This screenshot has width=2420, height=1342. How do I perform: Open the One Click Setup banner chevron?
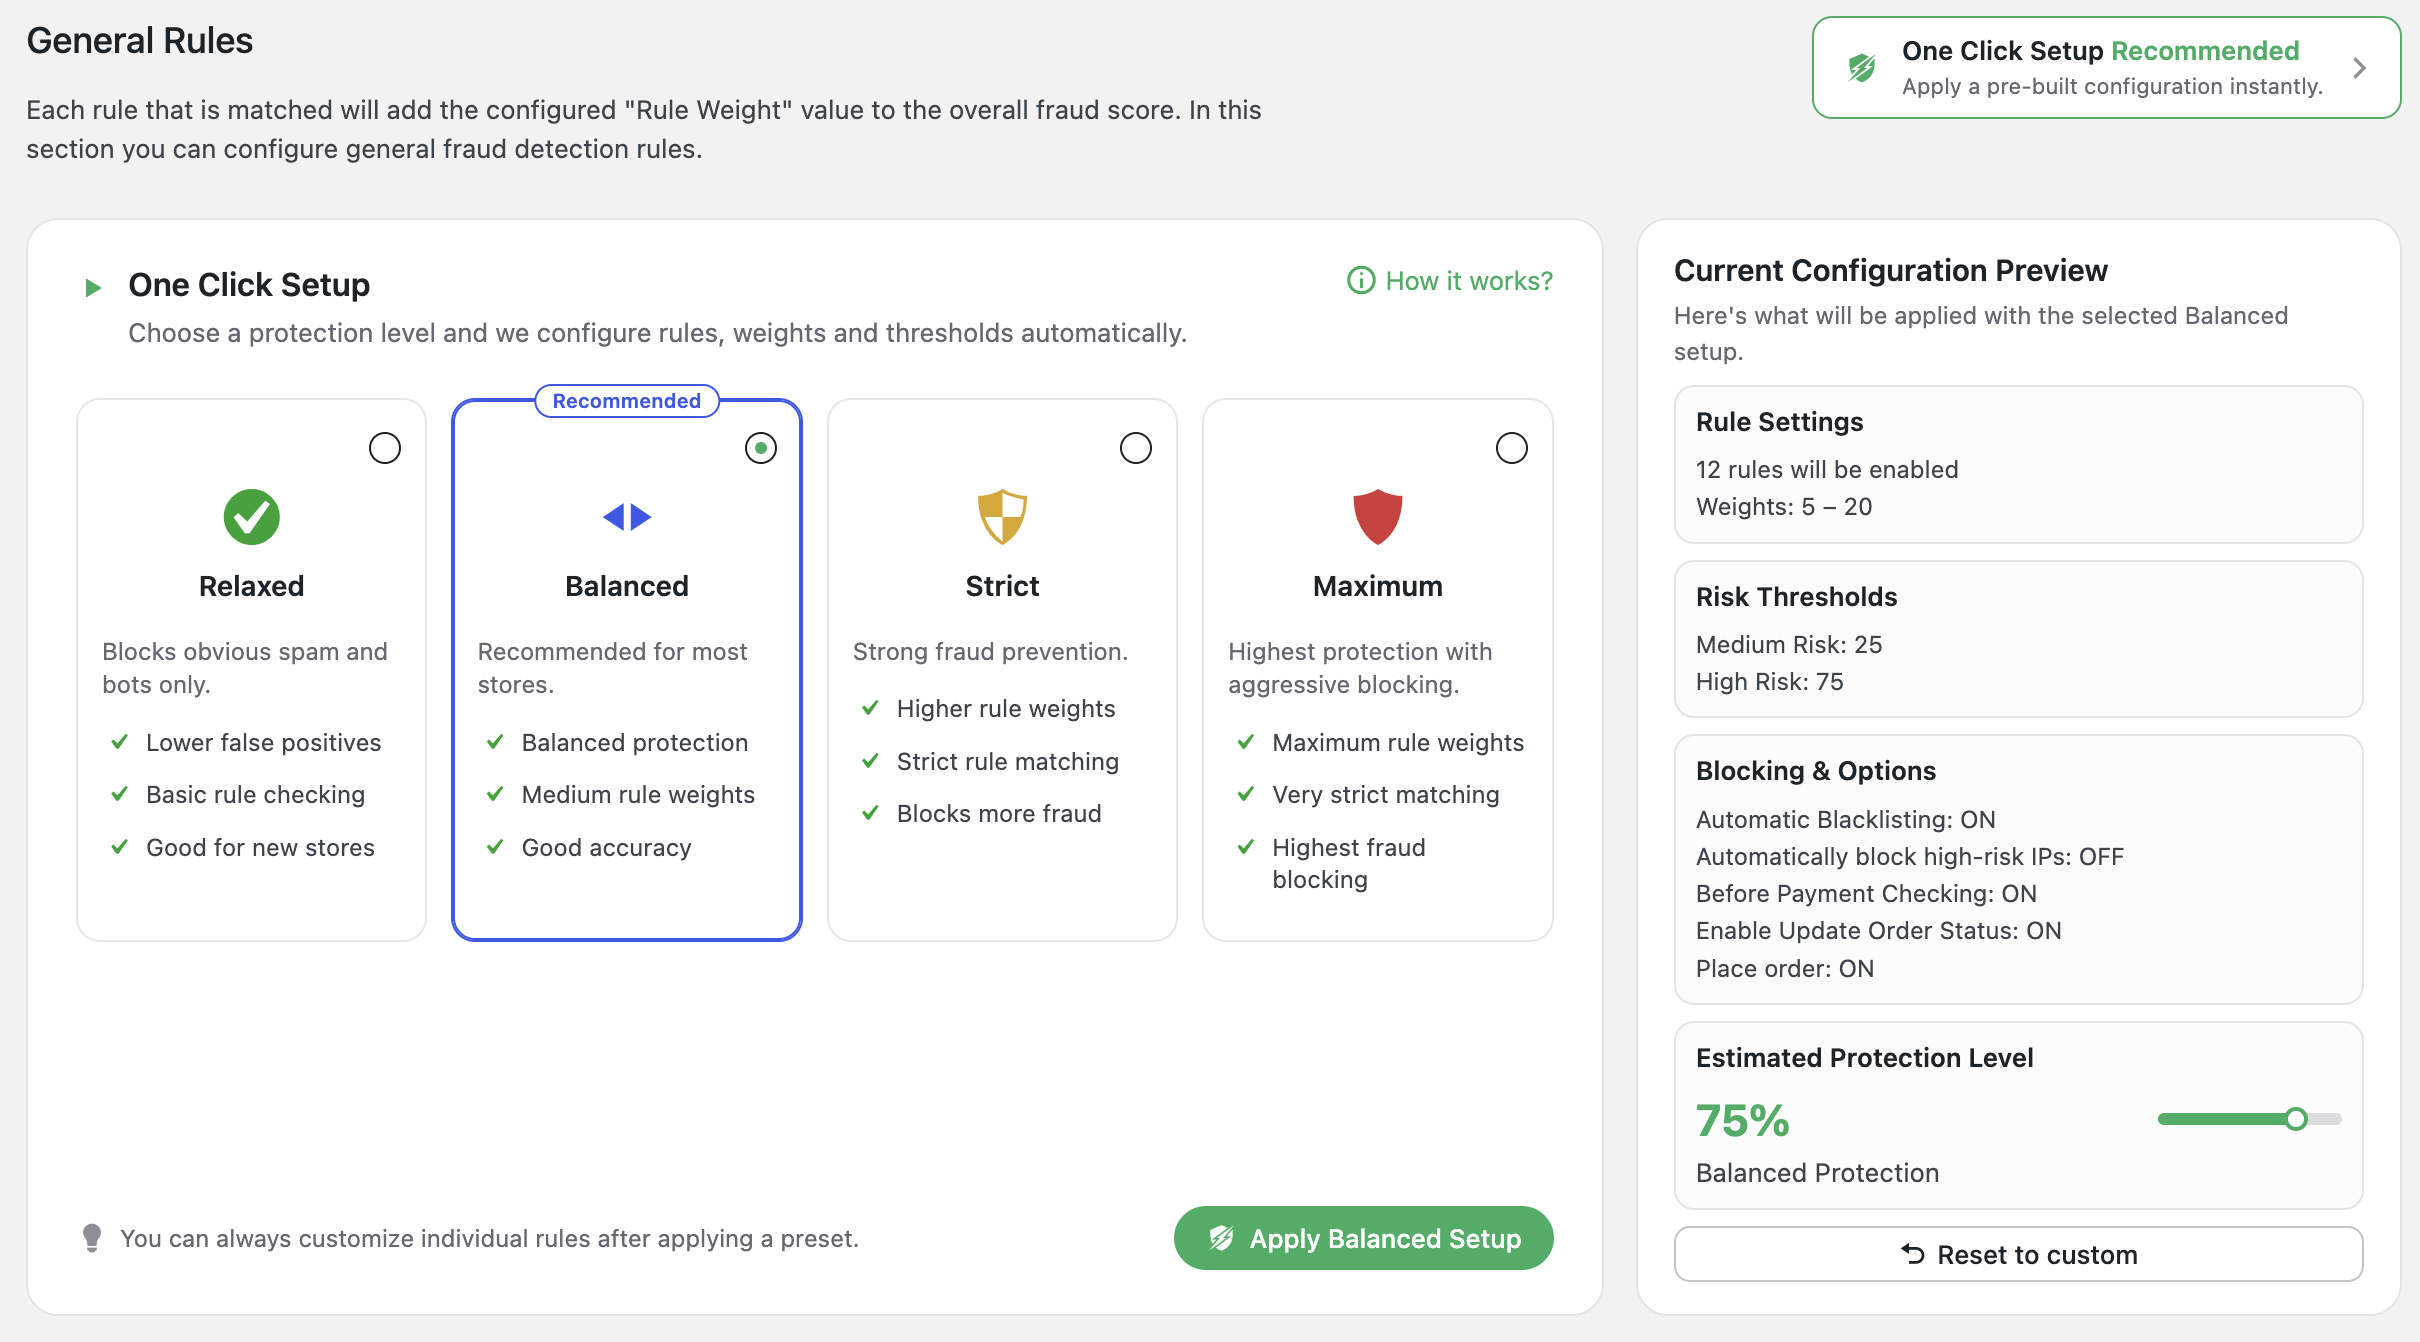[2360, 68]
